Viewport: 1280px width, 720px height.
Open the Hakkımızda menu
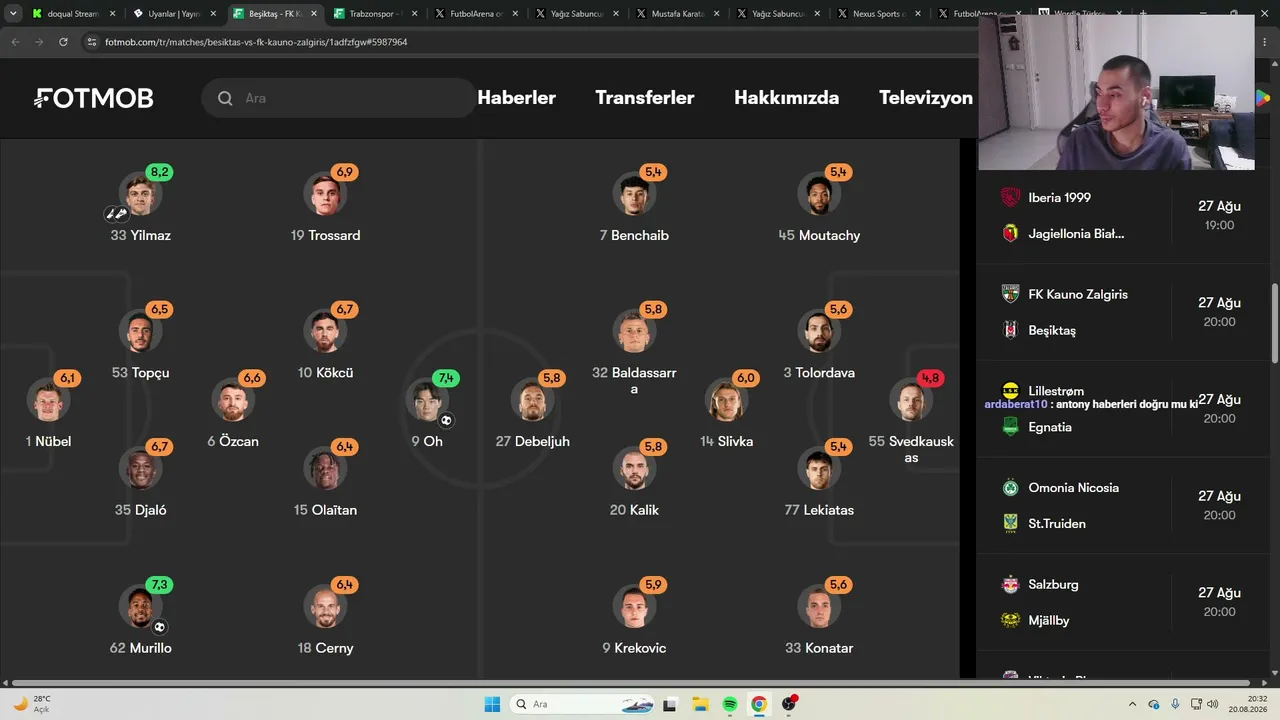tap(786, 98)
